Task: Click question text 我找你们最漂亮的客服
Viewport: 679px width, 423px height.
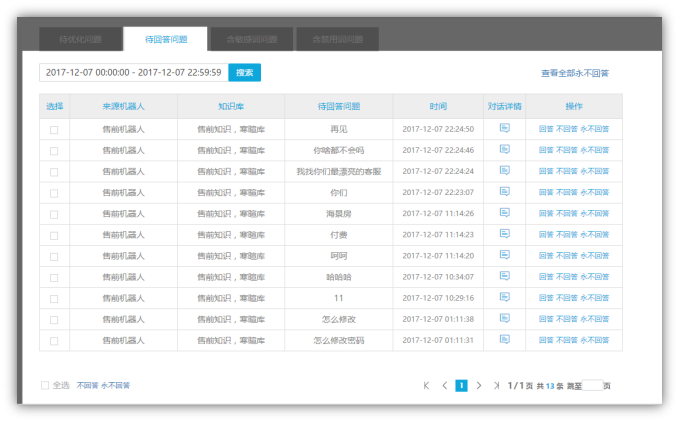Action: [339, 171]
